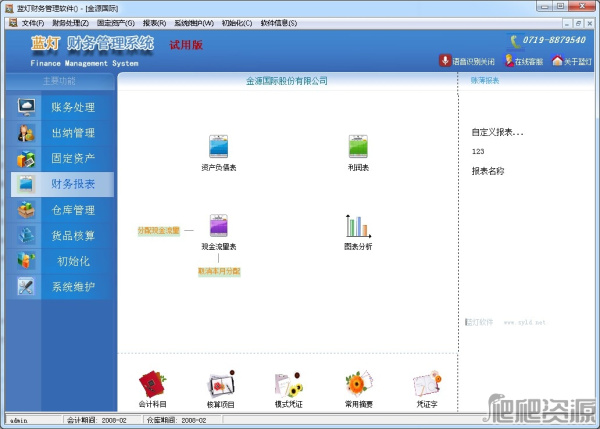The image size is (600, 429).
Task: Open the 初始化(C) menu
Action: click(x=237, y=23)
